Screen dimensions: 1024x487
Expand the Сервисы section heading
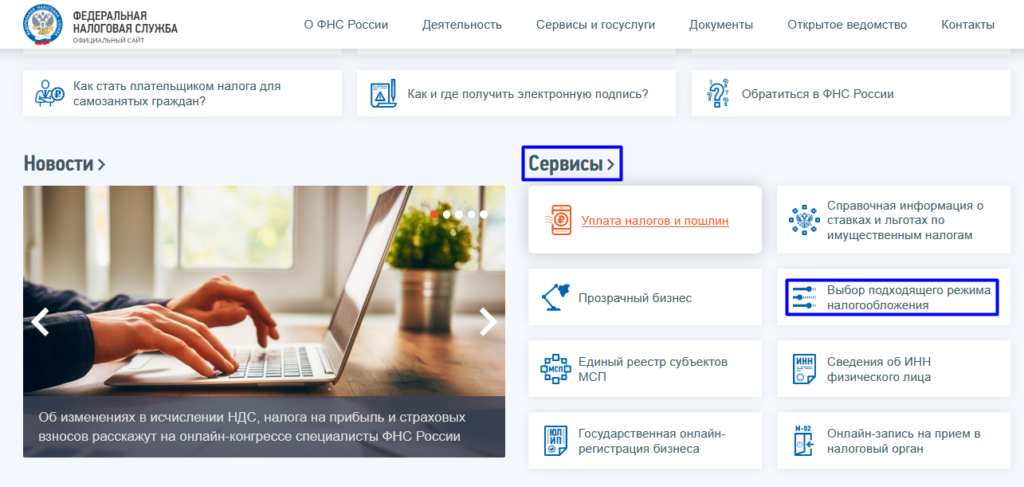(571, 164)
